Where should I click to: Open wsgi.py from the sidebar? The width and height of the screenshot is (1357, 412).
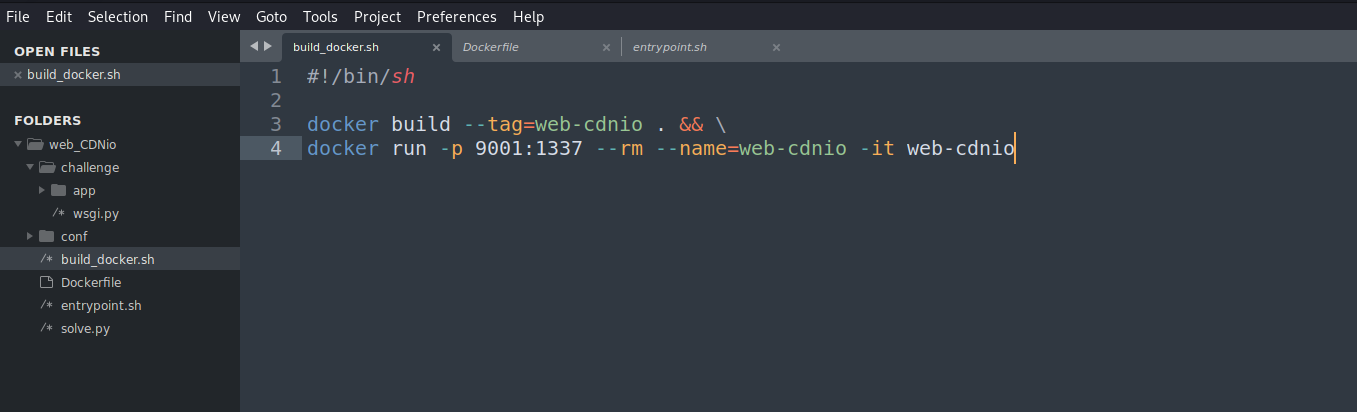tap(96, 213)
